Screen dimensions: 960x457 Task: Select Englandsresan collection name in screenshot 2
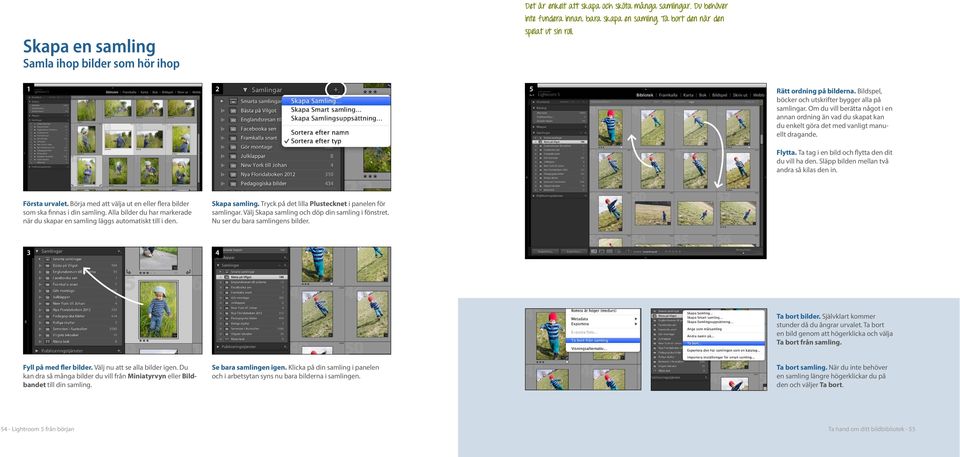261,119
